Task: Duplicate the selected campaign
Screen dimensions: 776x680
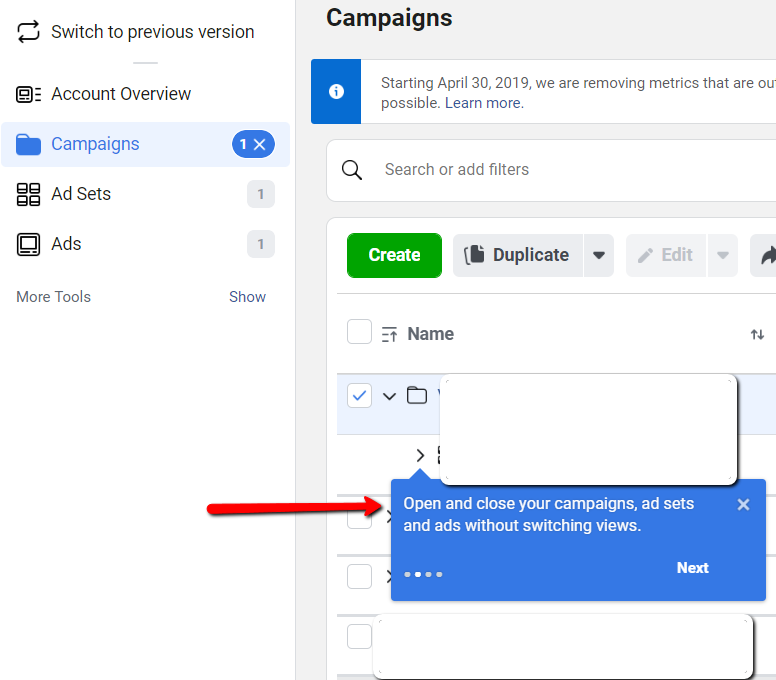Action: point(517,255)
